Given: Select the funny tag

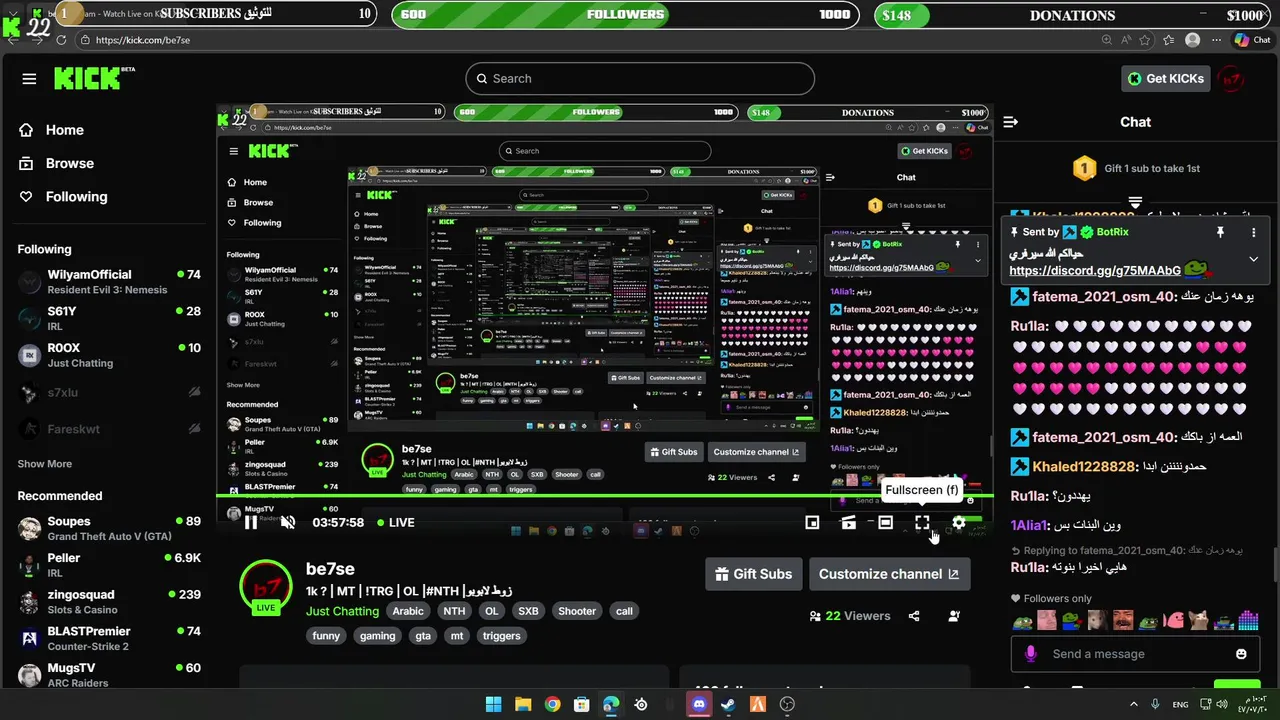Looking at the screenshot, I should [x=326, y=636].
